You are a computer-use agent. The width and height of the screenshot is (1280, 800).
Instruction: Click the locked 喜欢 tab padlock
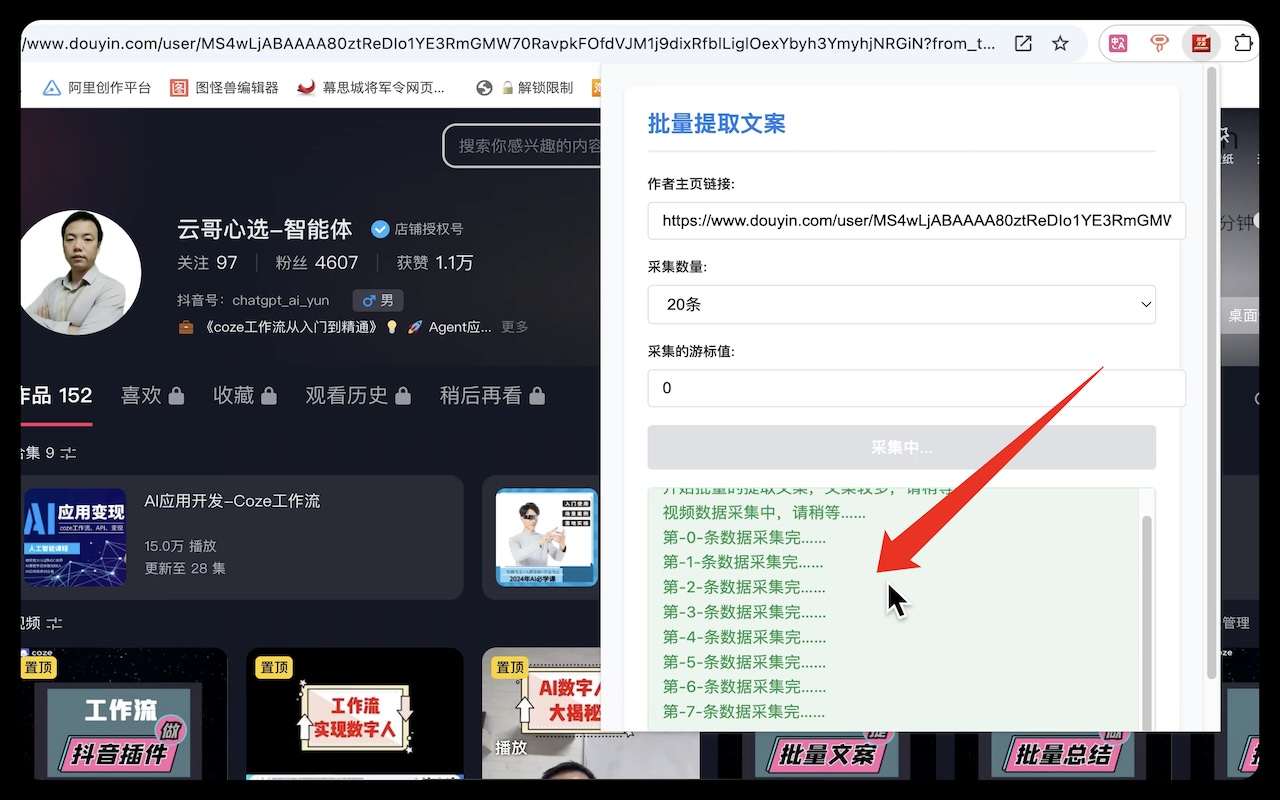tap(174, 395)
